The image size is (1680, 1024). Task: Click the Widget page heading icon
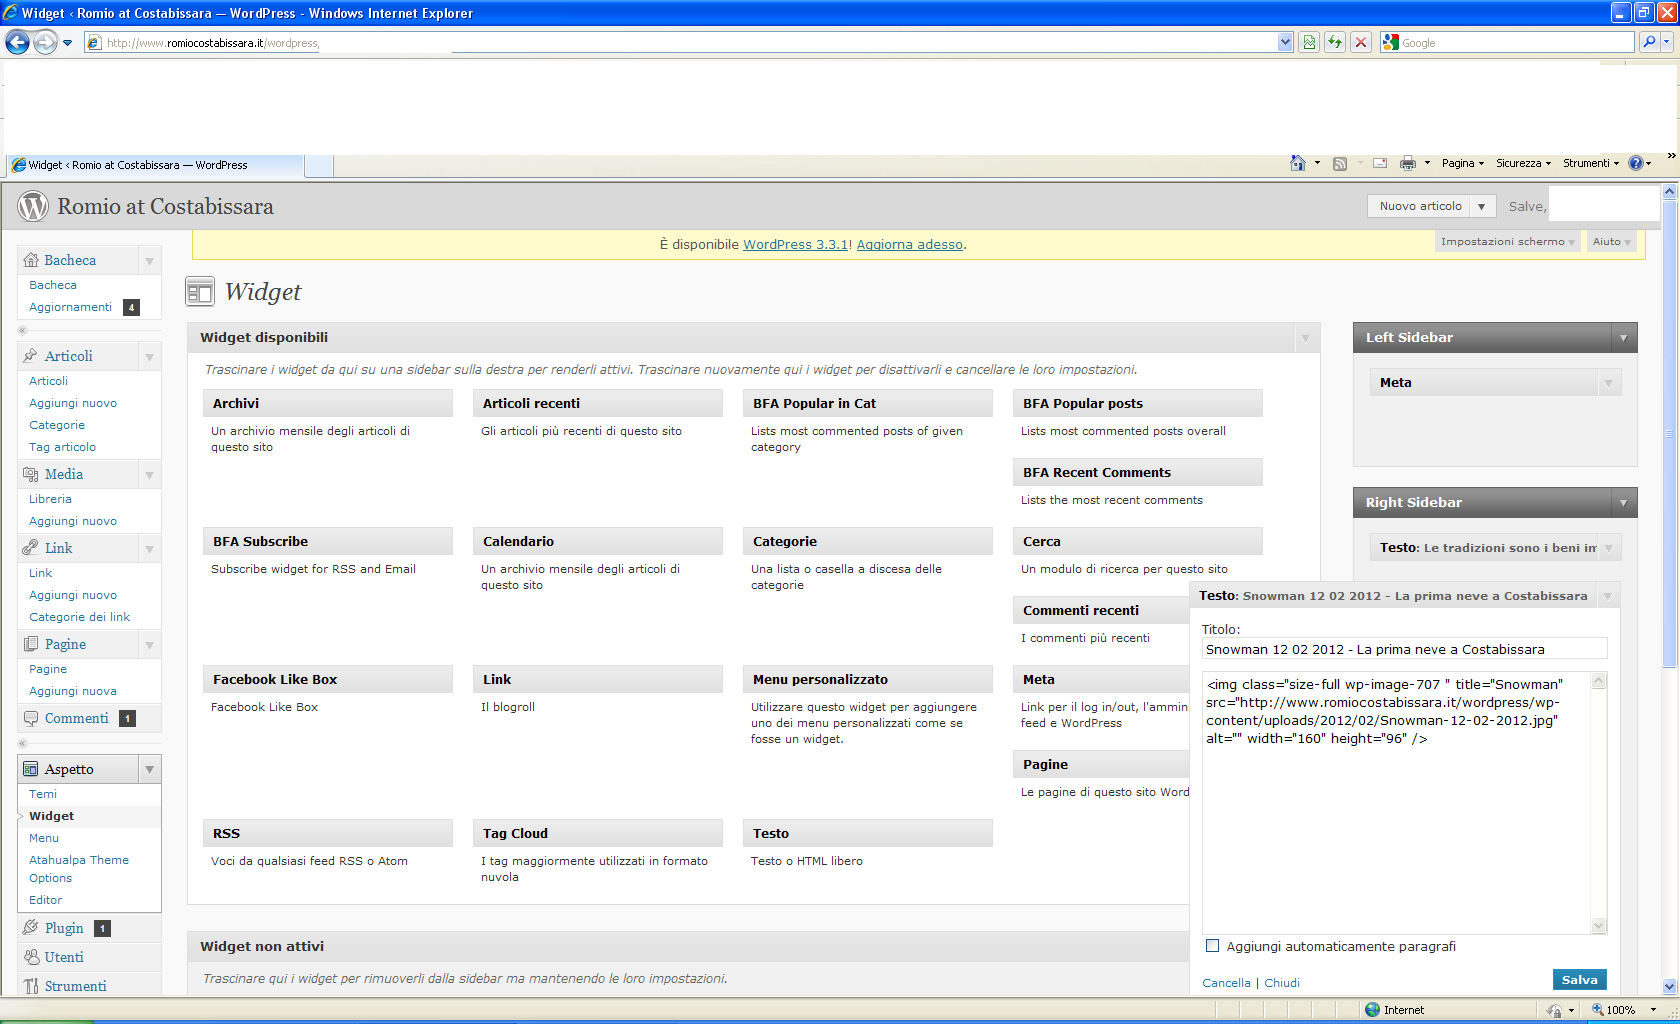200,292
